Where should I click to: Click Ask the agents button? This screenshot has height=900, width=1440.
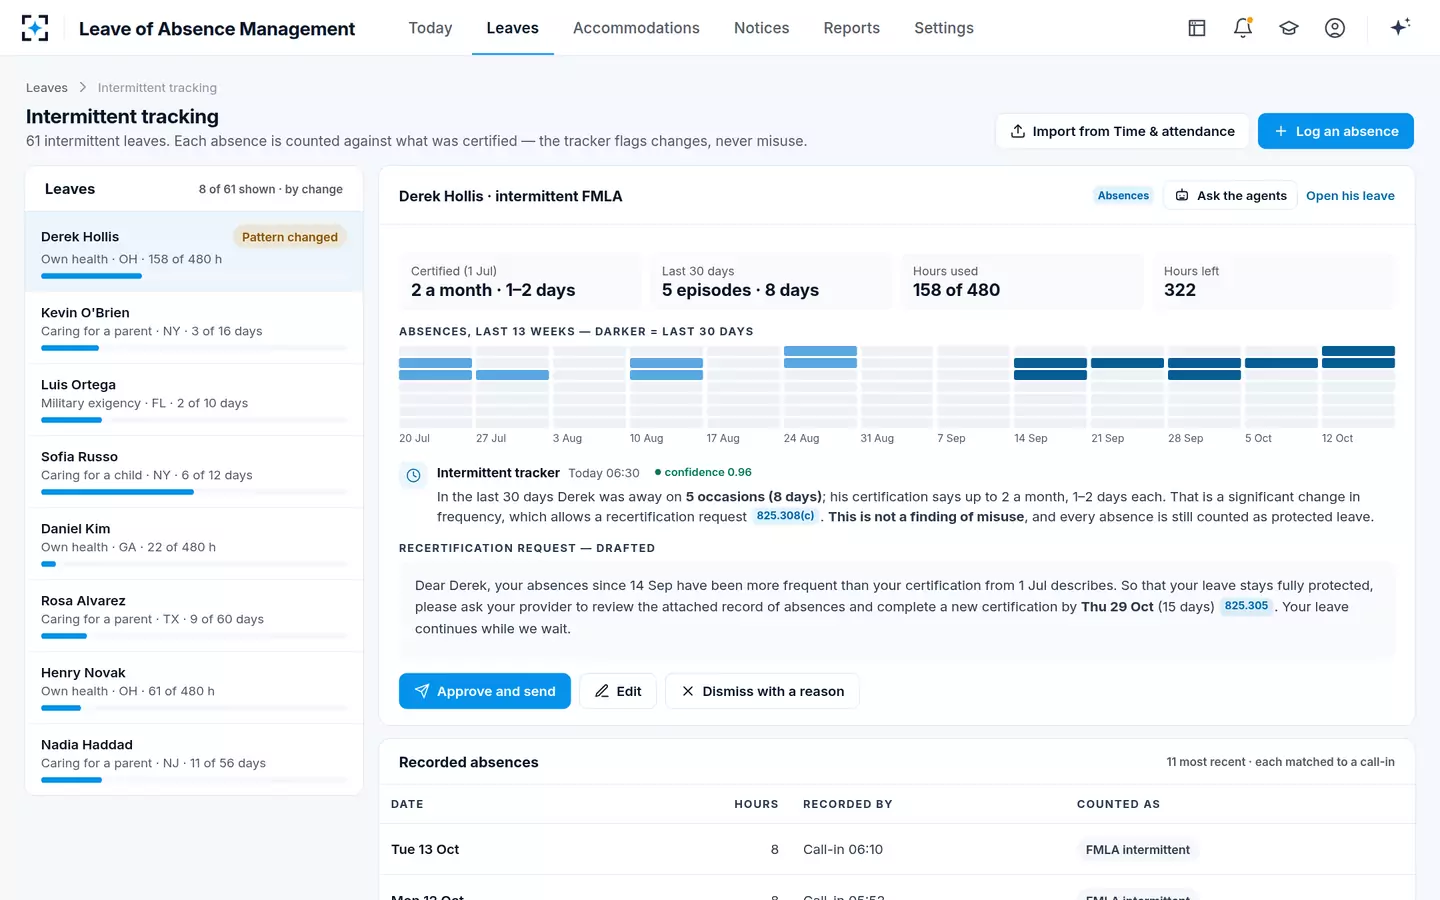click(1231, 196)
